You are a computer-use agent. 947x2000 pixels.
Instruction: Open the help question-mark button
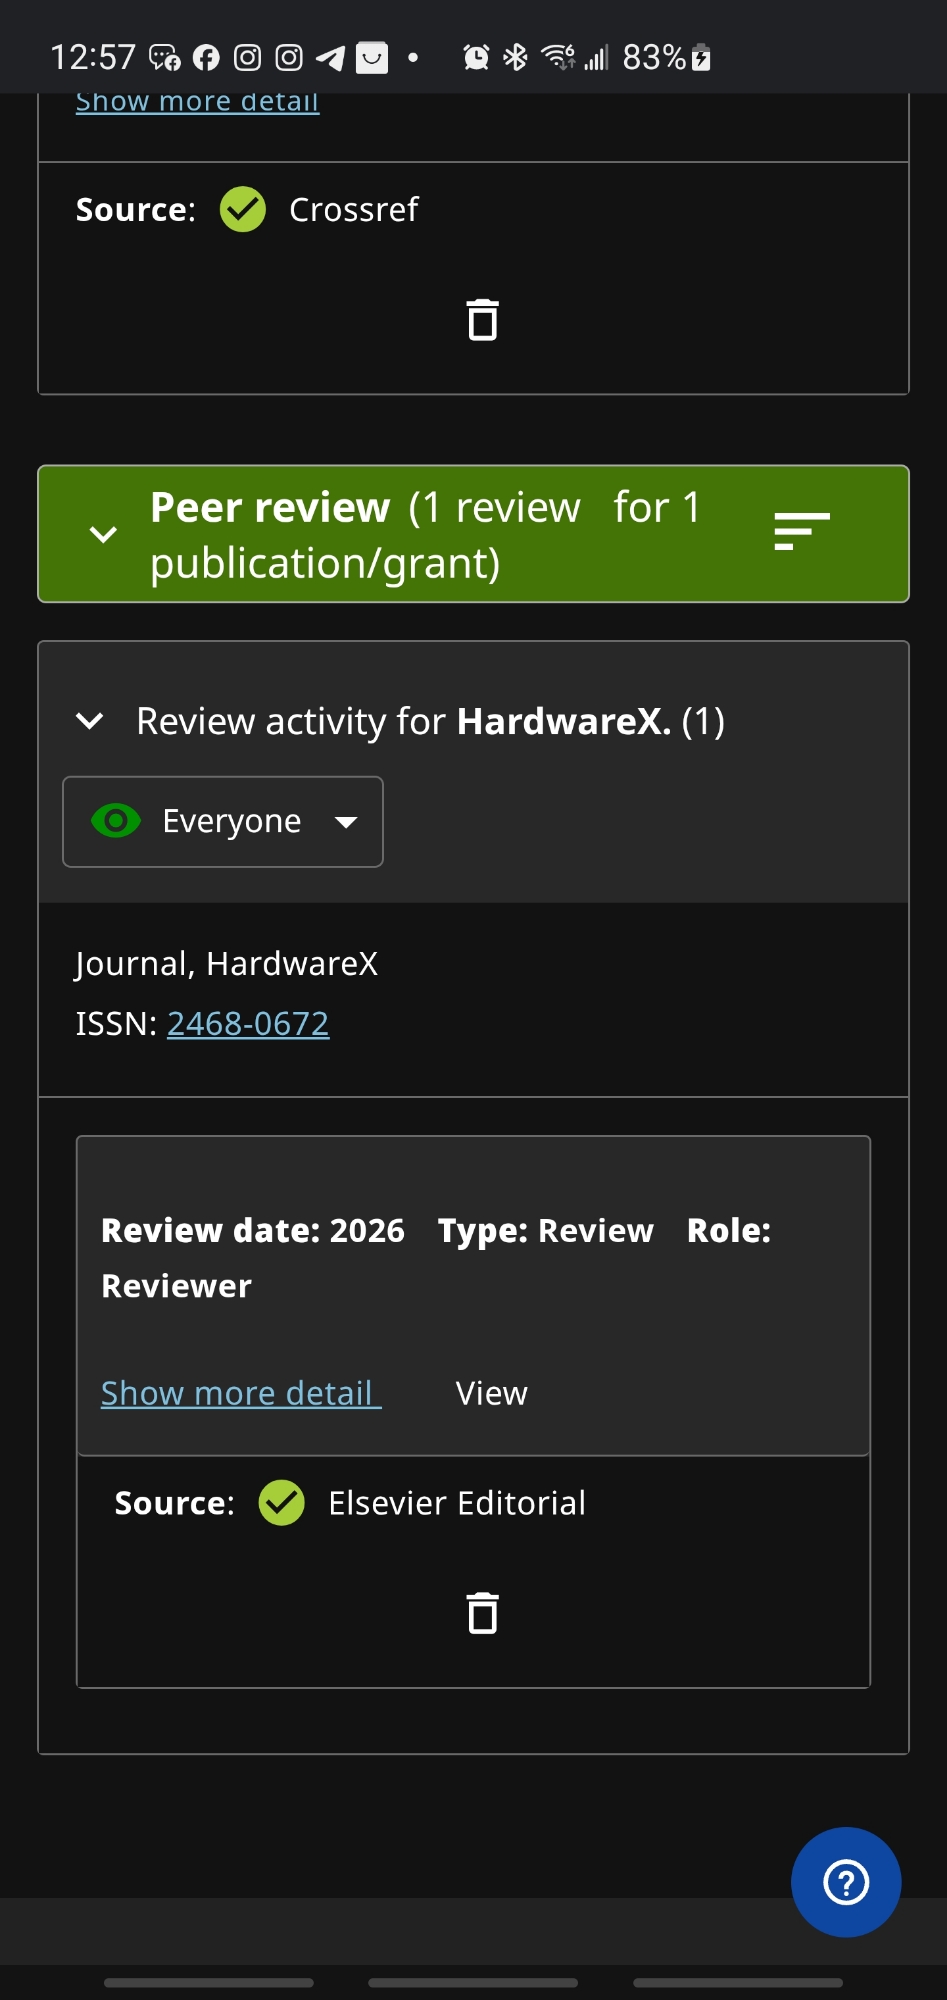pos(845,1882)
